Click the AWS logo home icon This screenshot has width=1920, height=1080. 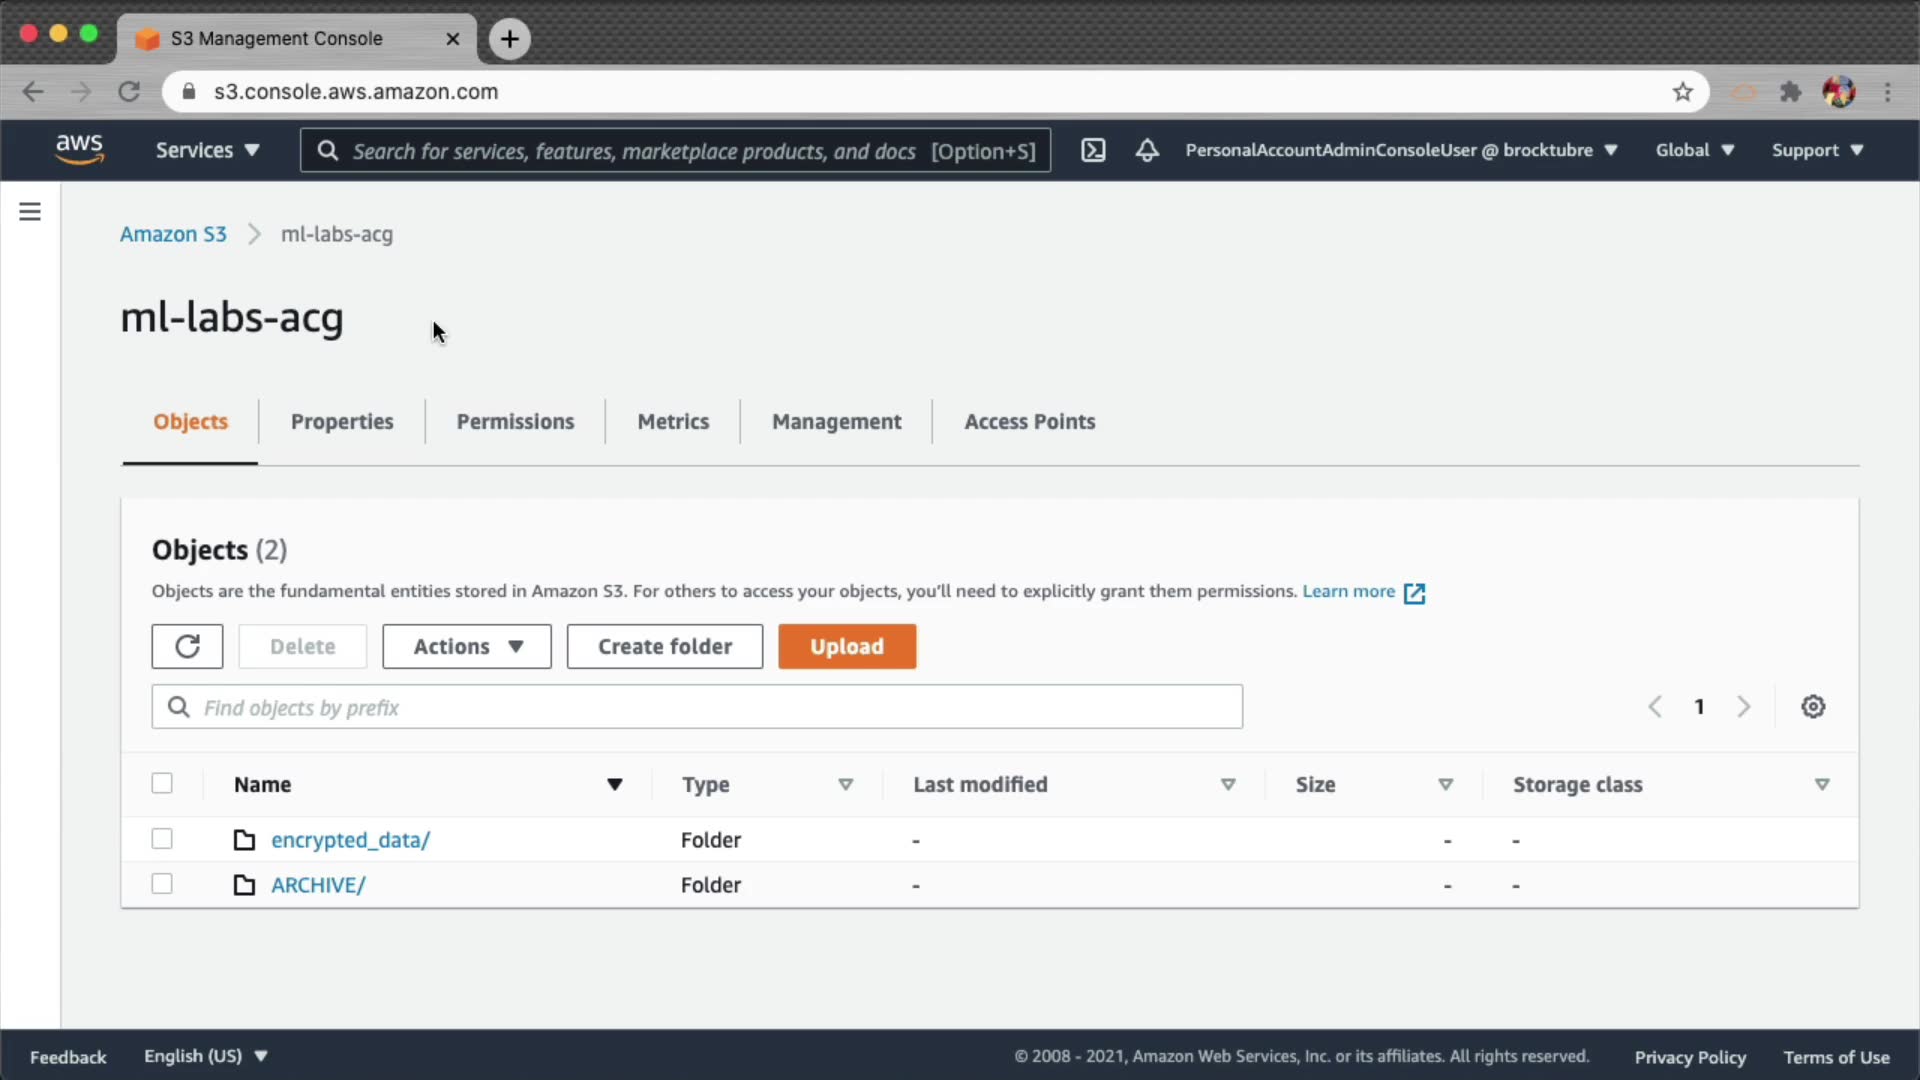pyautogui.click(x=79, y=149)
